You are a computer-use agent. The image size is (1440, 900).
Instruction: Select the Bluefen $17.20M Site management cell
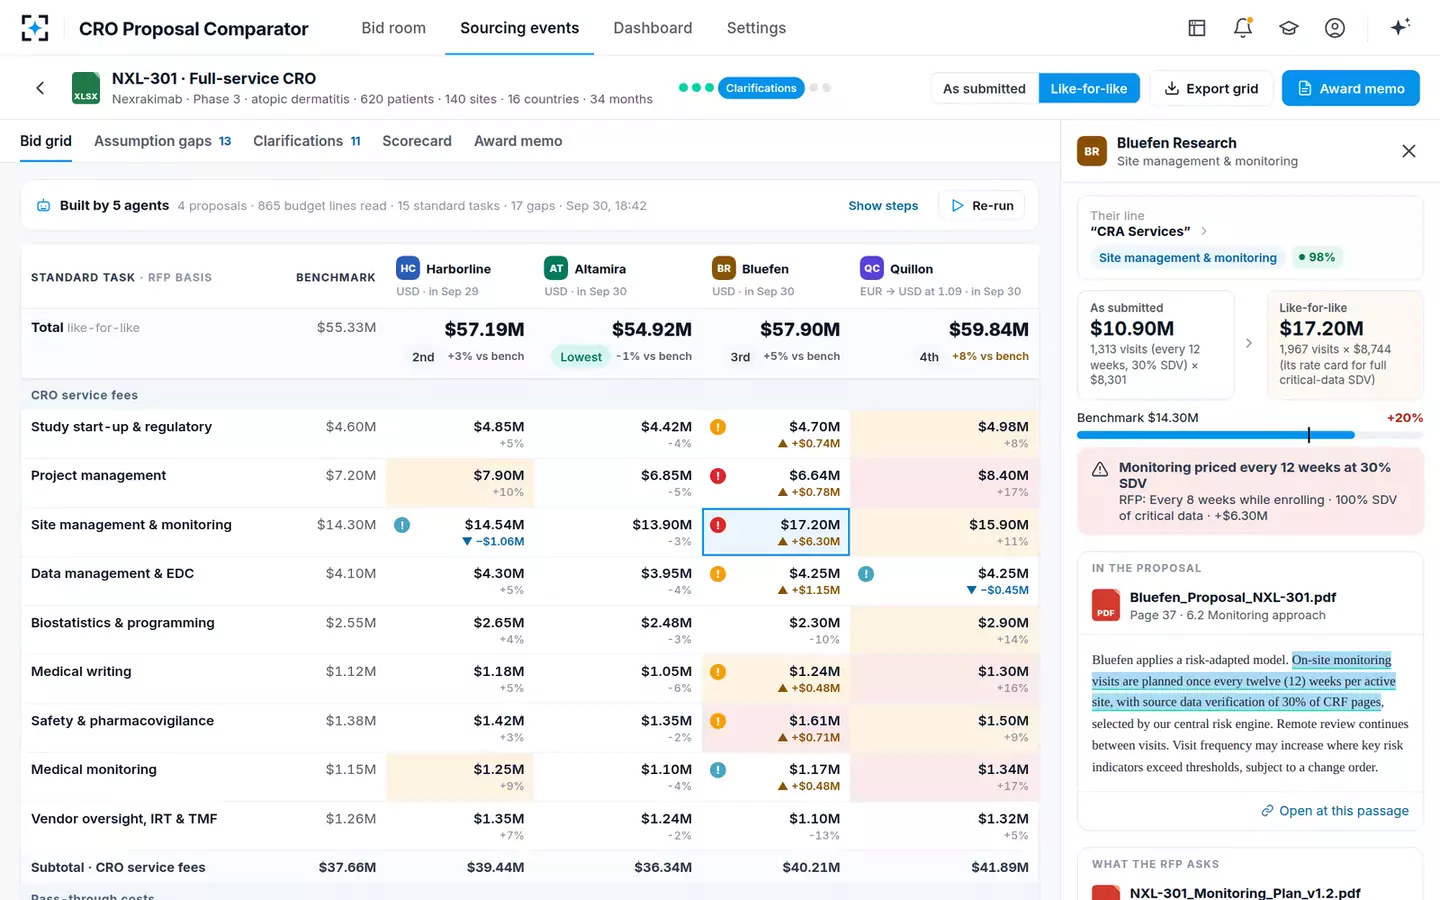tap(776, 532)
